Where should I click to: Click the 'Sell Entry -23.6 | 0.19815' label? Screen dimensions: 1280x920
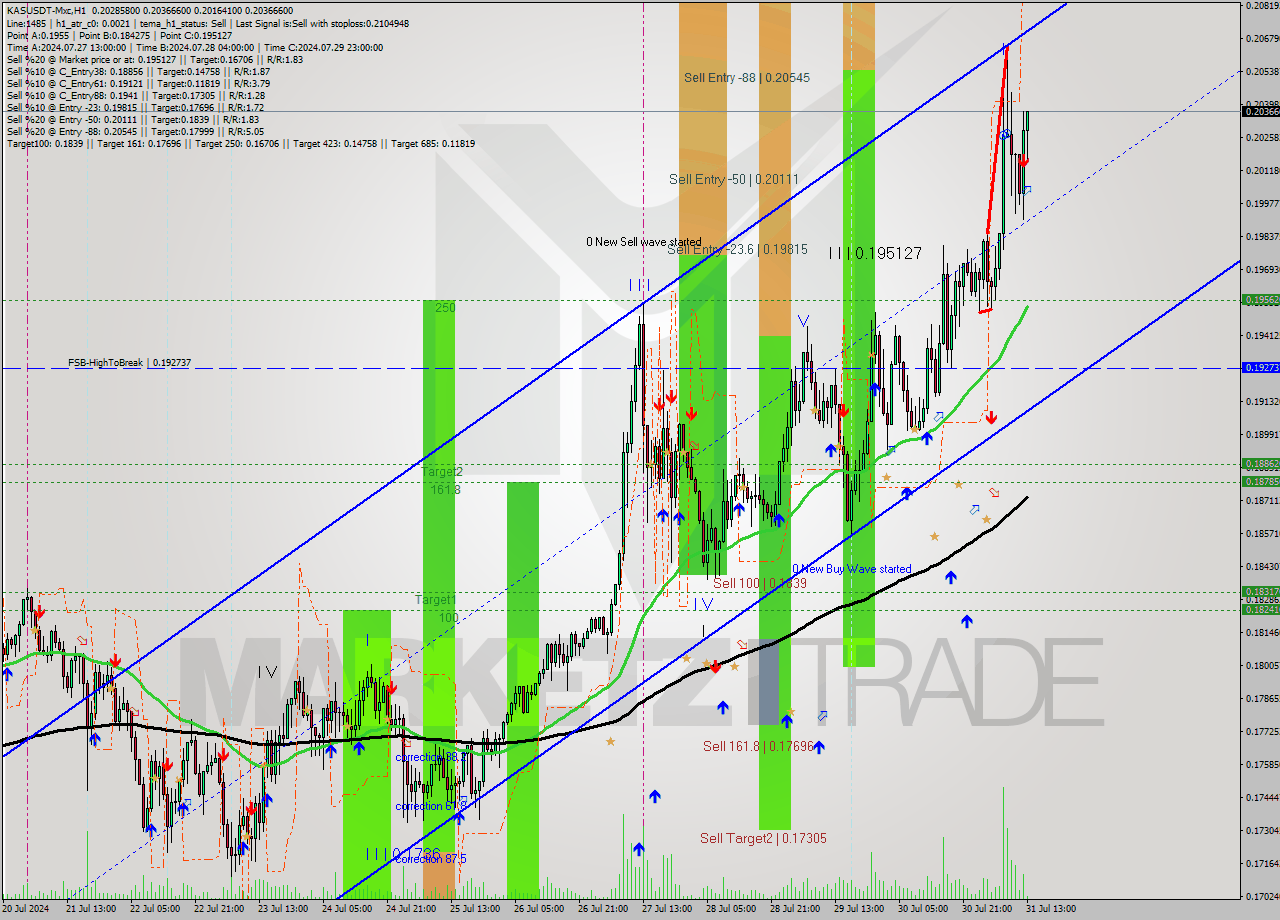737,249
